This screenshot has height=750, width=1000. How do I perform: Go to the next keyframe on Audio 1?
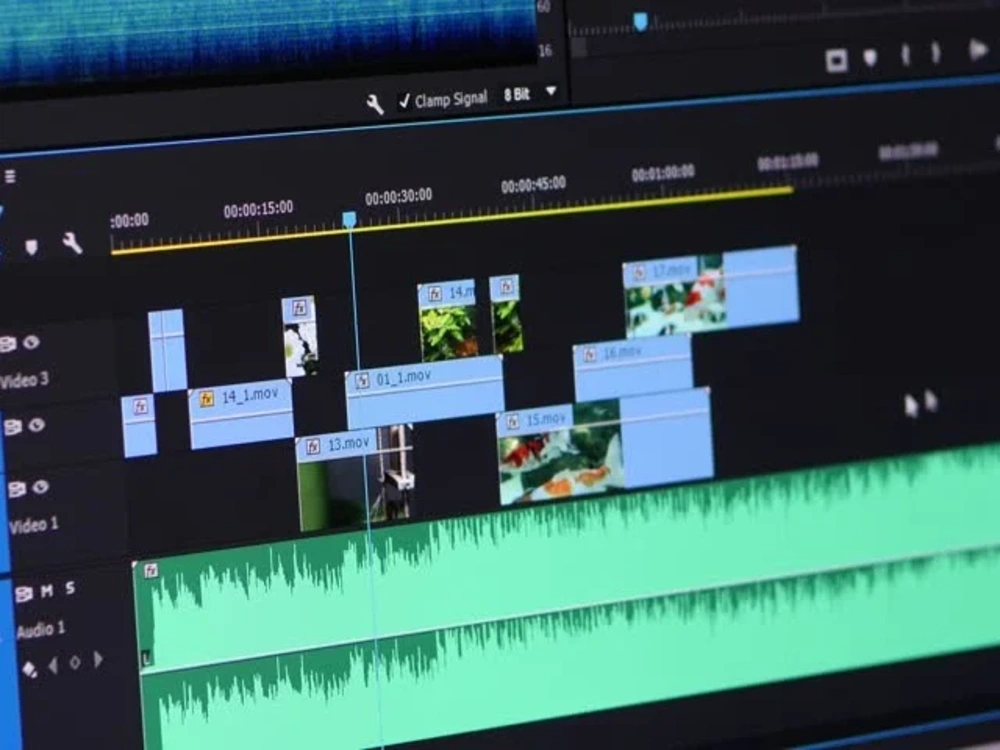[x=98, y=659]
